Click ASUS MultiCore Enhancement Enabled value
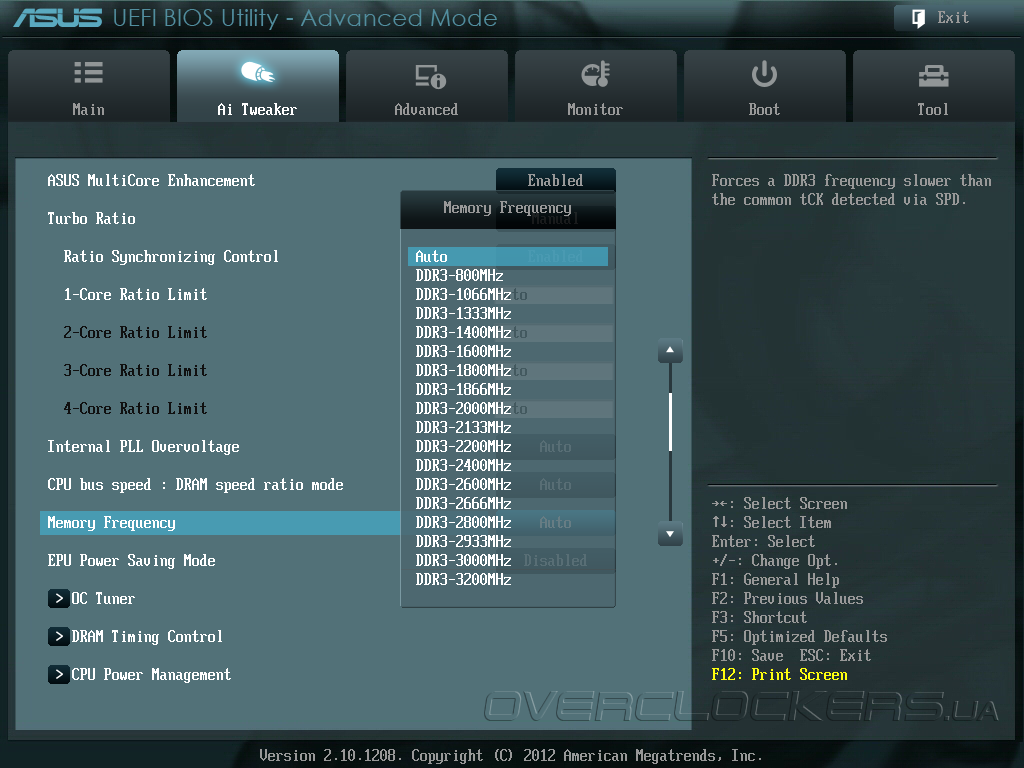 coord(556,180)
